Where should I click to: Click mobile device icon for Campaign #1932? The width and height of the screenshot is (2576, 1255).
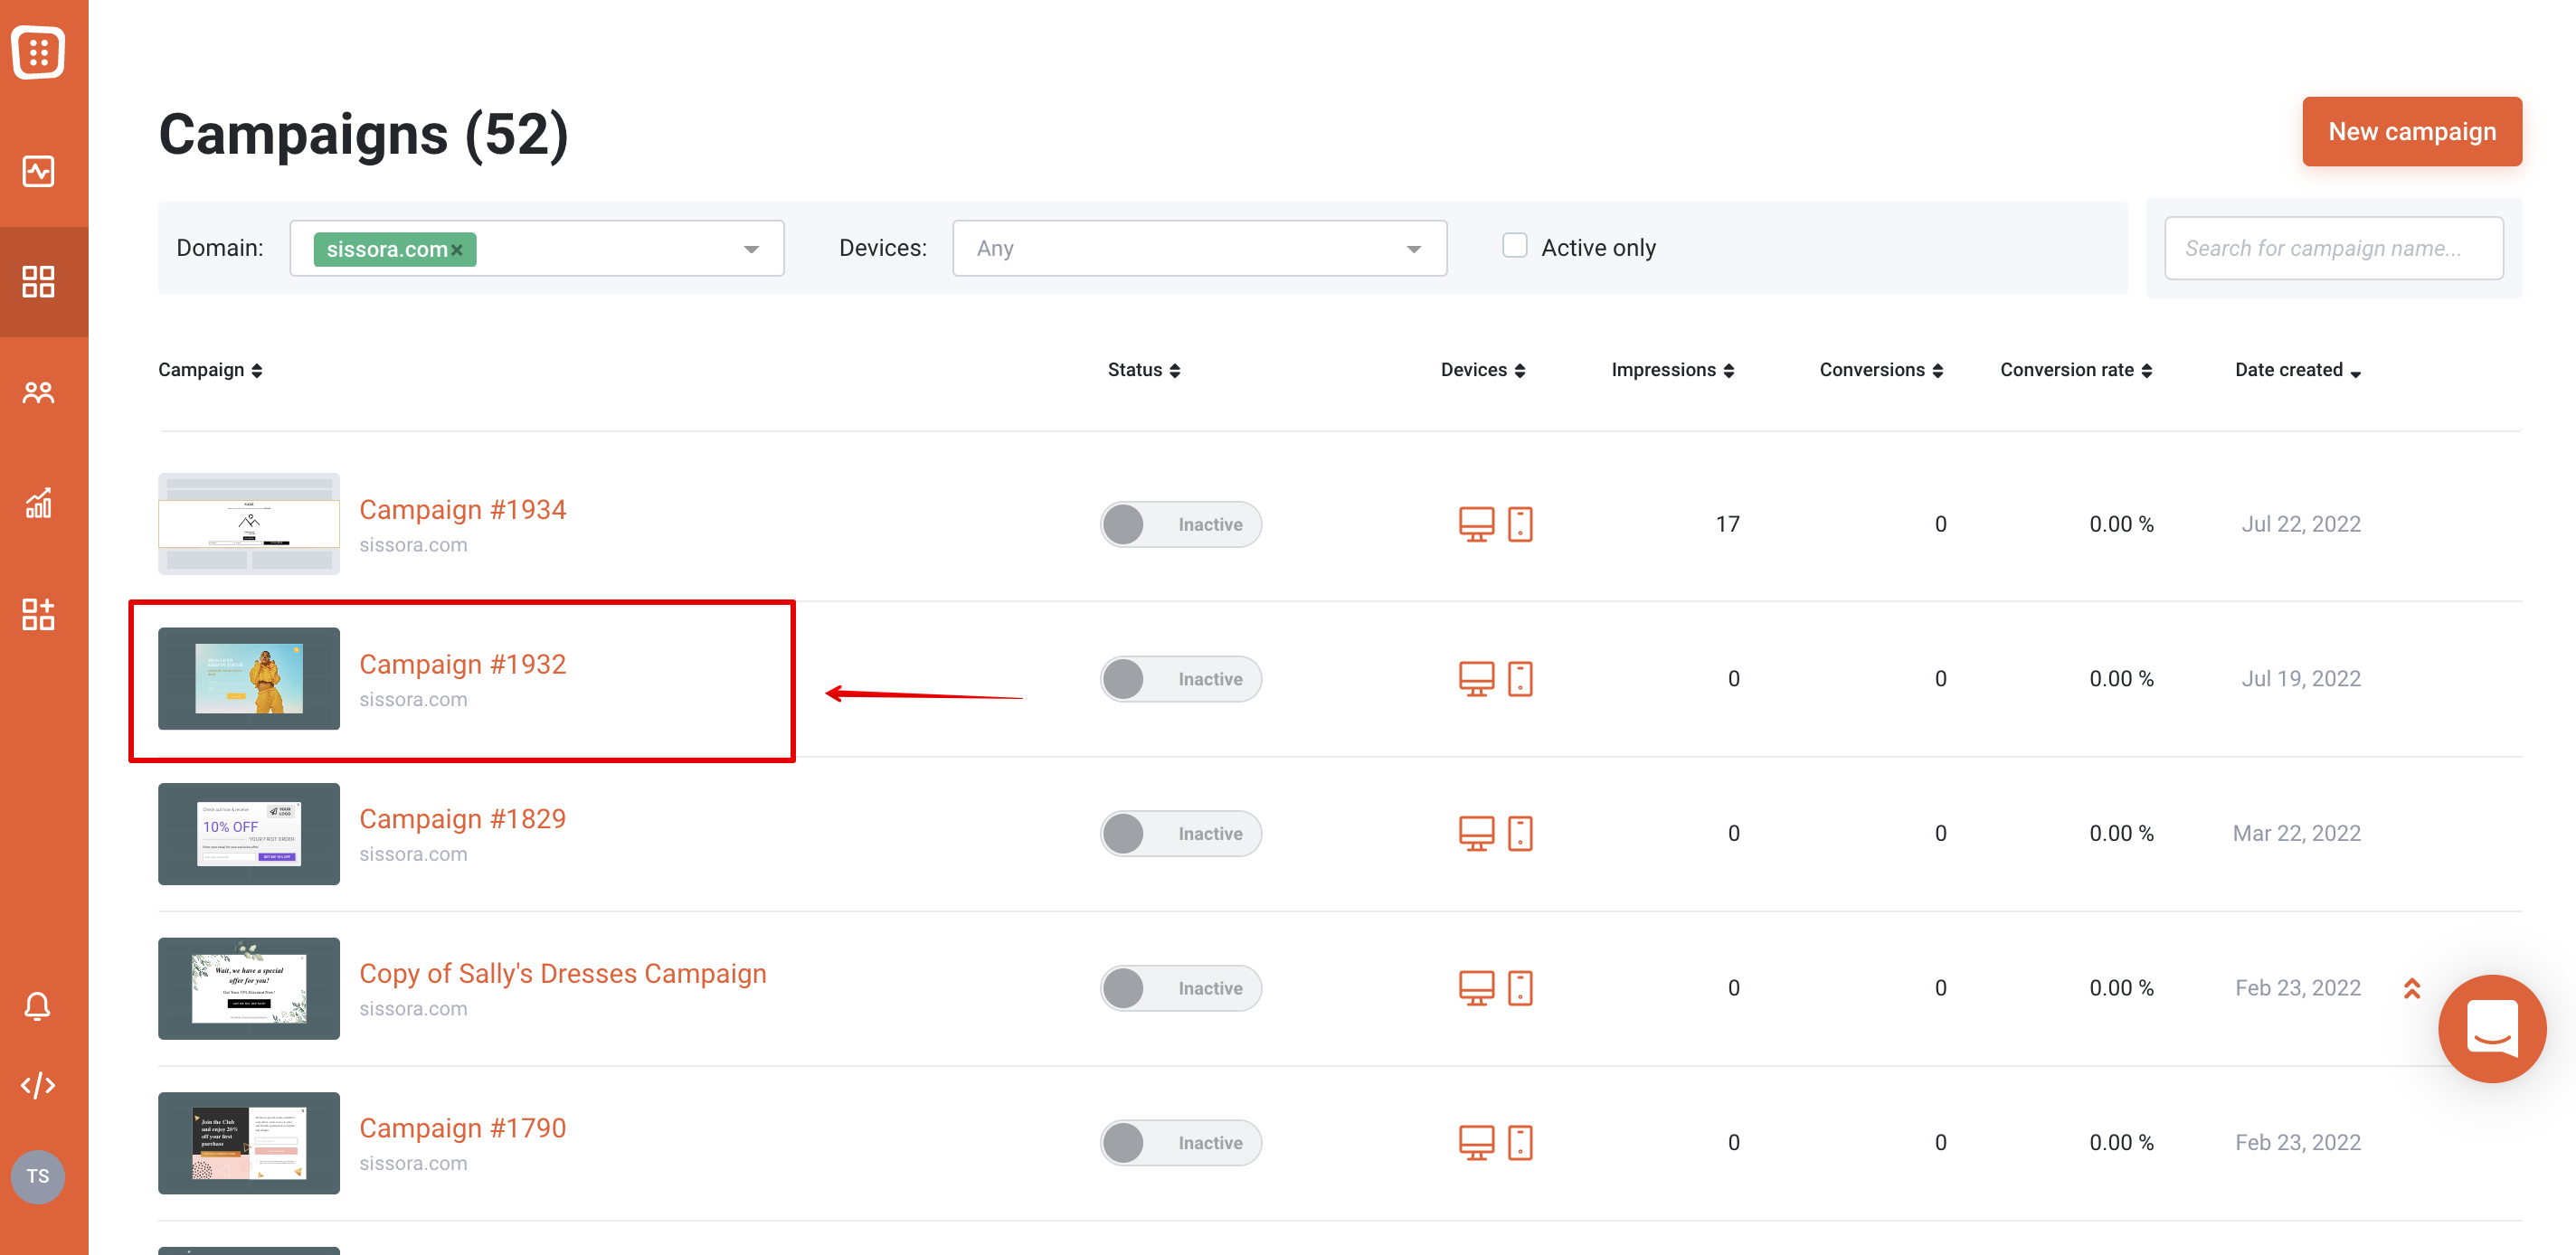click(1520, 679)
